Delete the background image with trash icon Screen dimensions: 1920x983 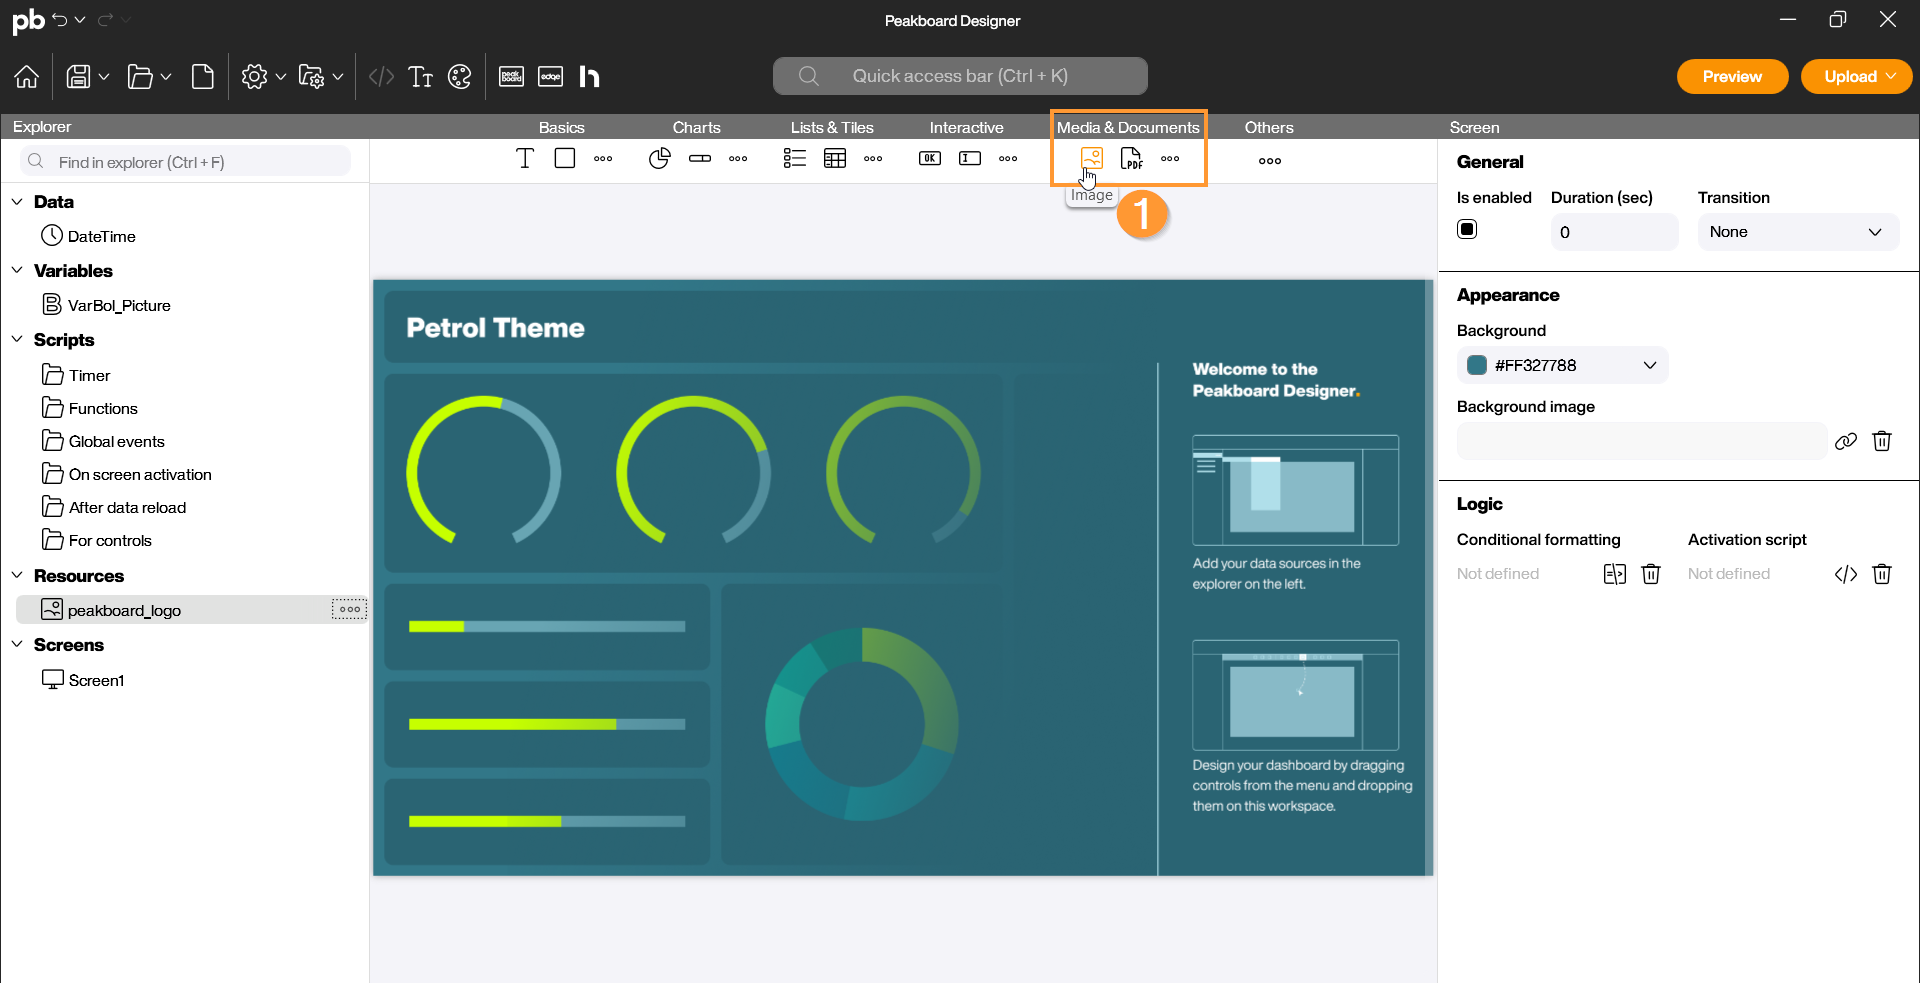[x=1882, y=441]
